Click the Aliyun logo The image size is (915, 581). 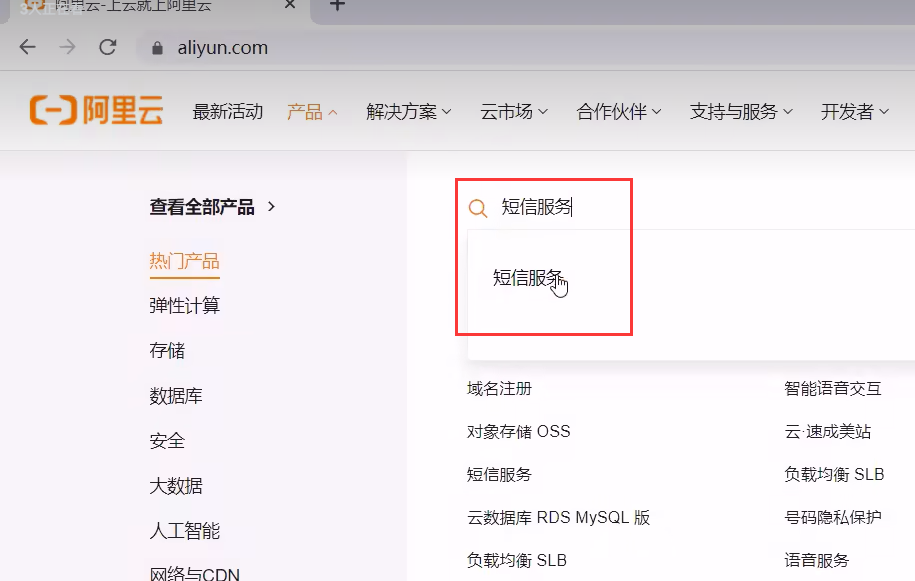[x=96, y=111]
